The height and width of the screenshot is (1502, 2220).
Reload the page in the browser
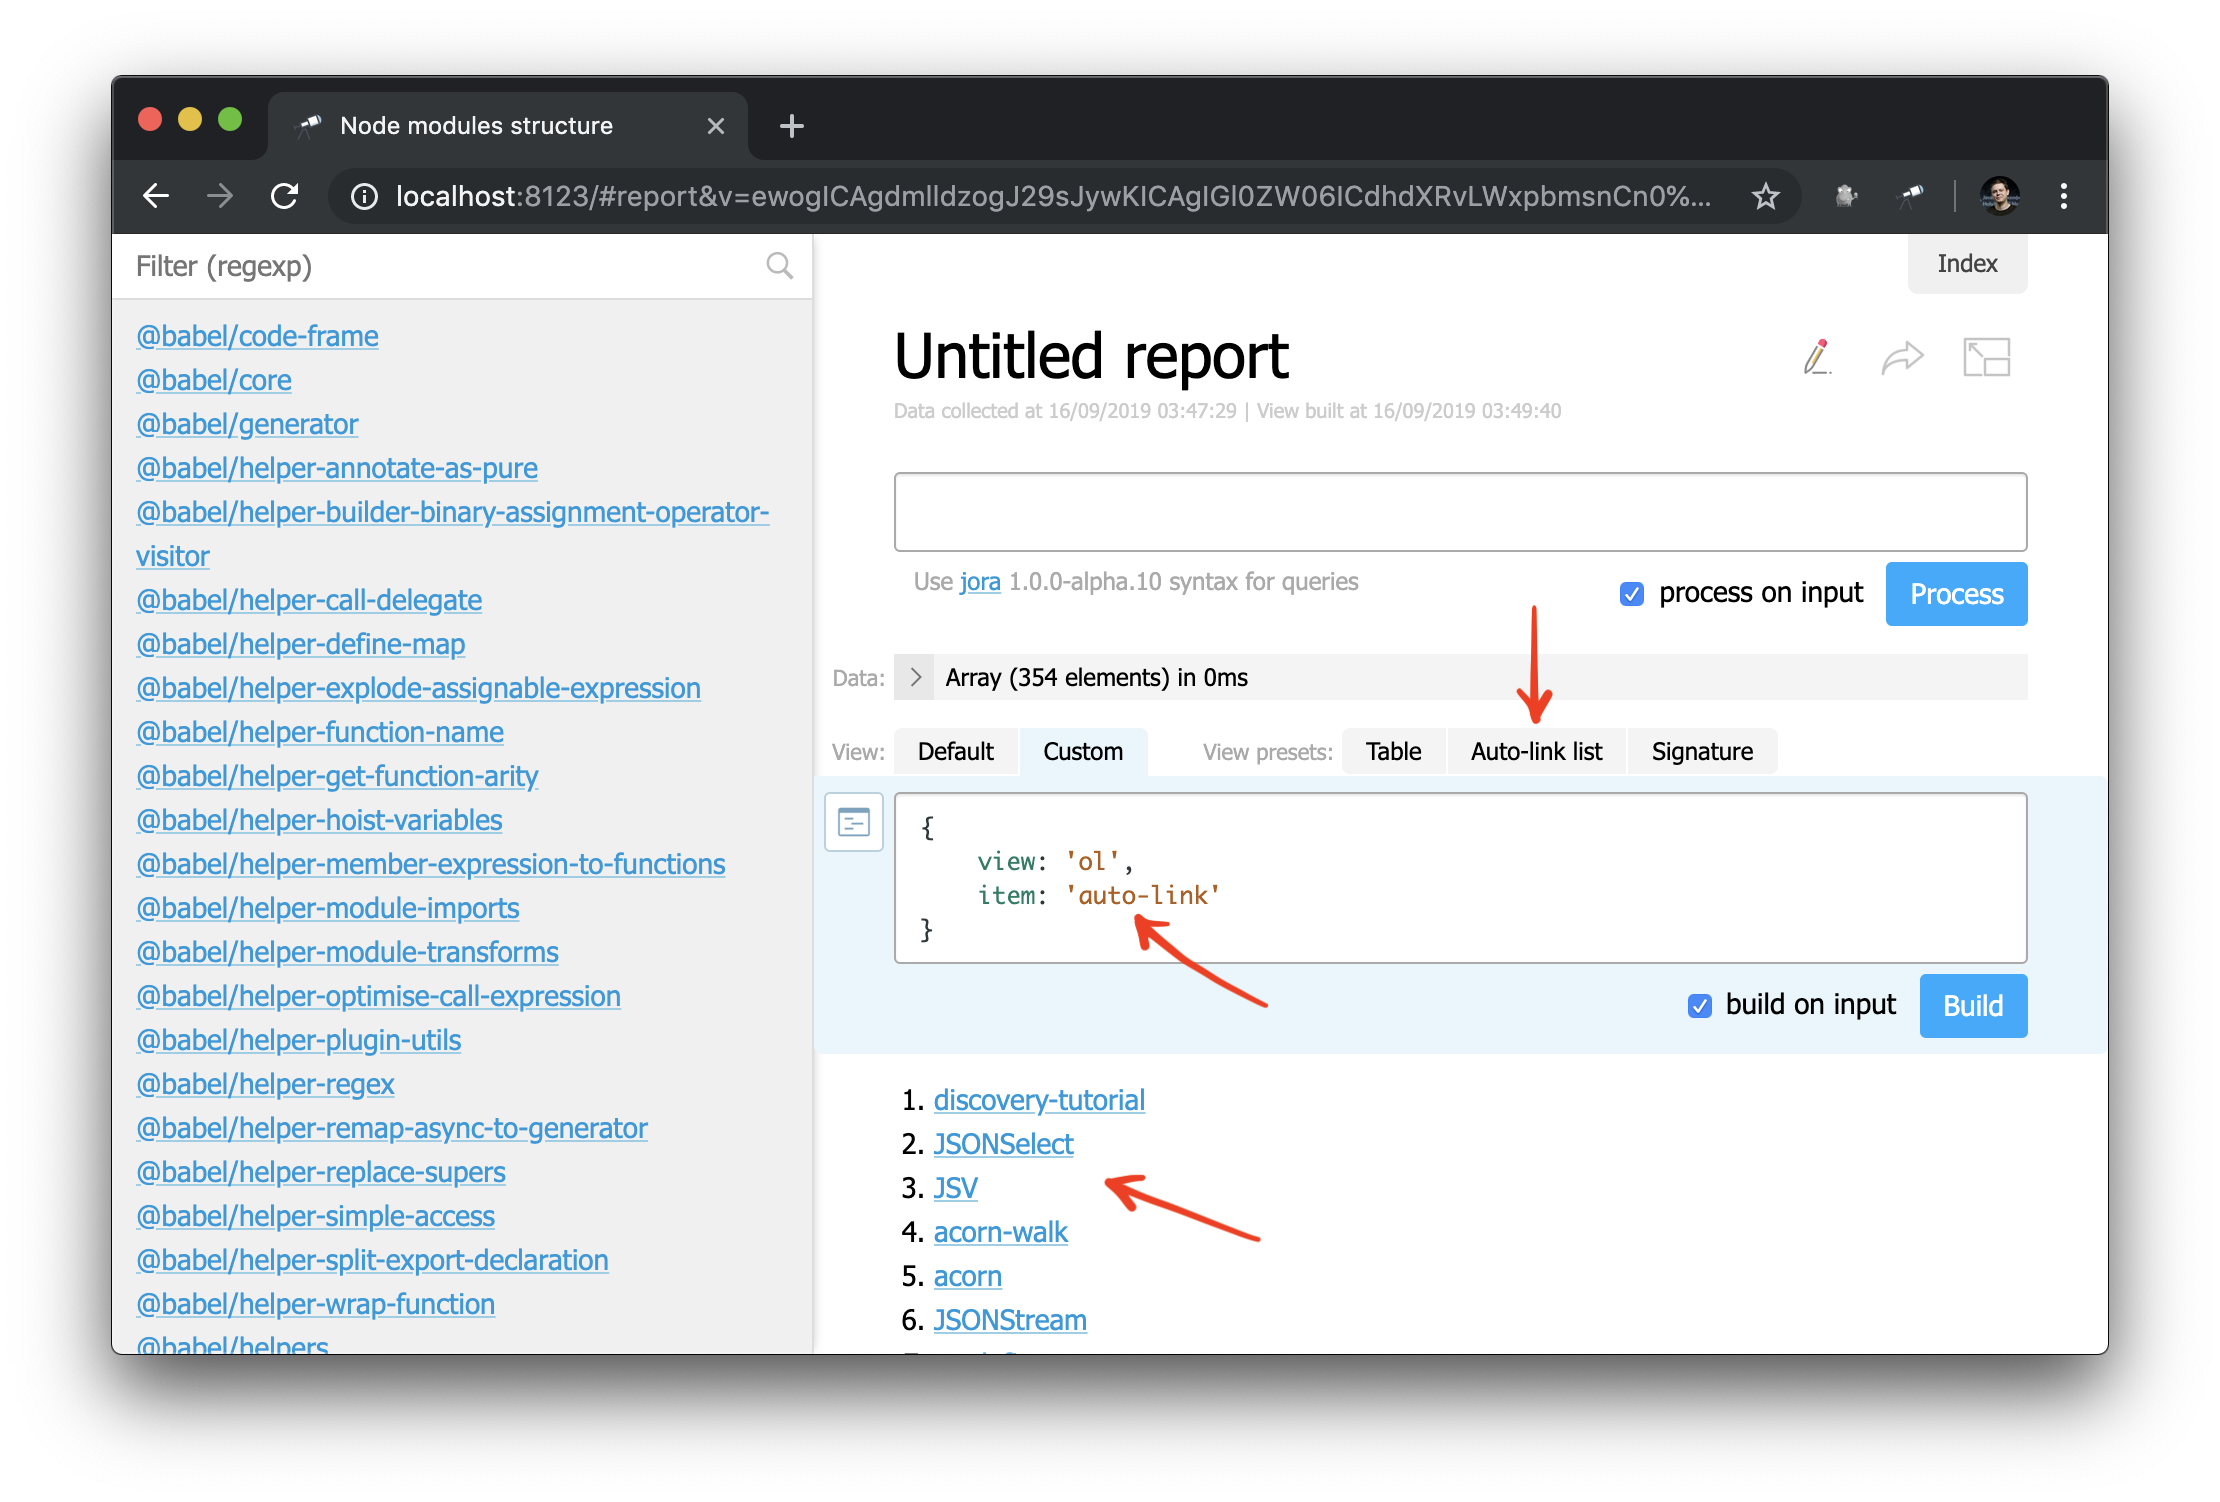tap(285, 196)
